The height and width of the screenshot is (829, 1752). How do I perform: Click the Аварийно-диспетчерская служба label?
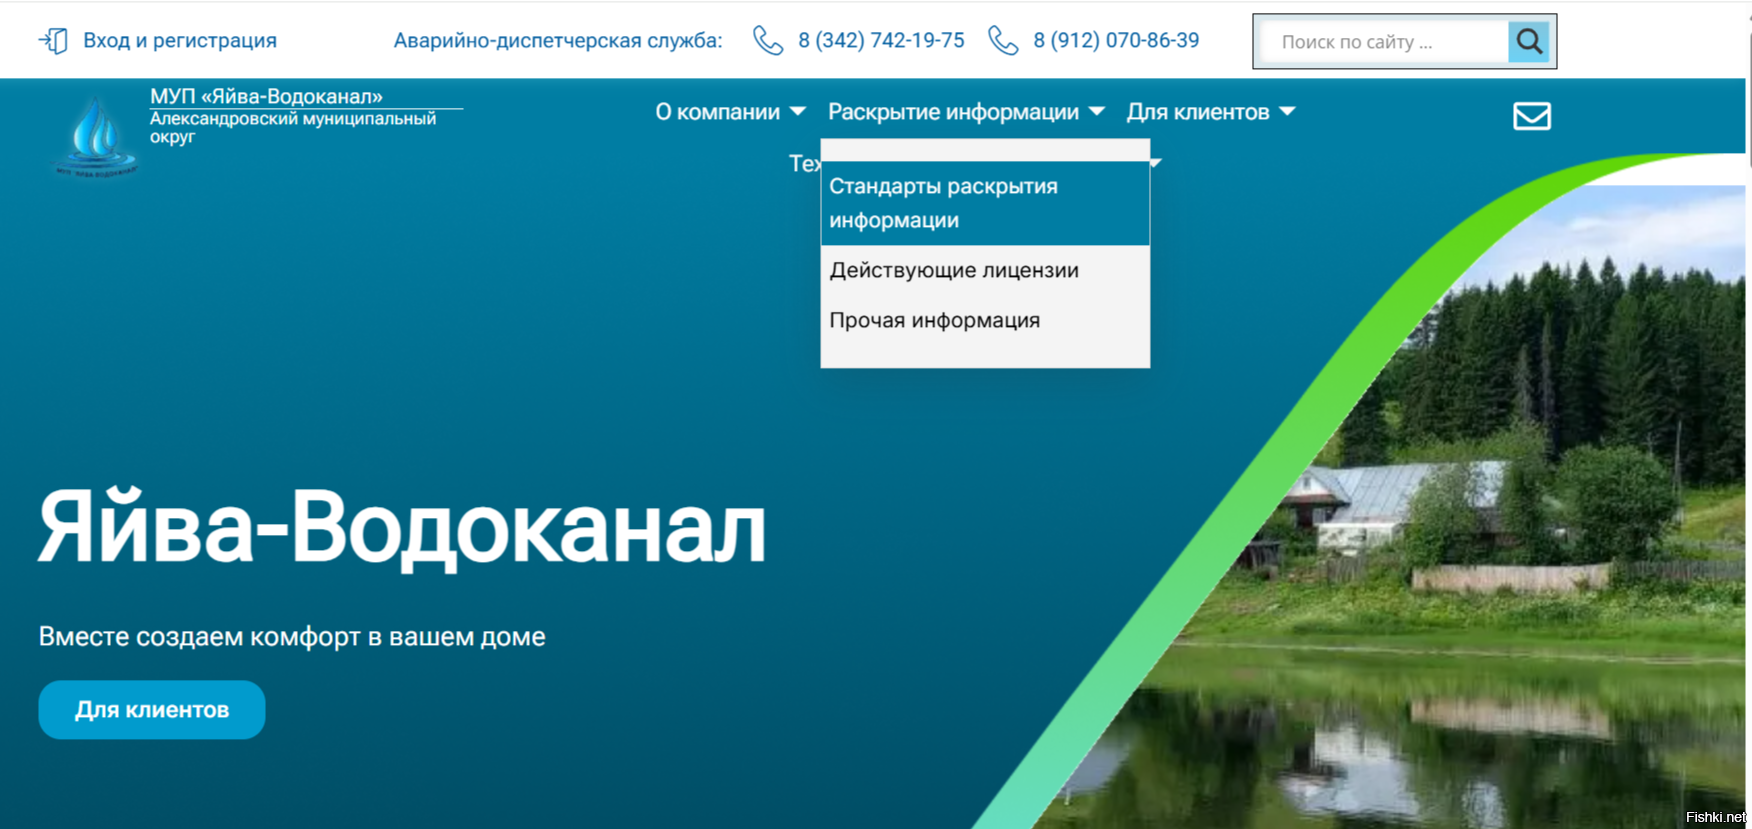558,41
